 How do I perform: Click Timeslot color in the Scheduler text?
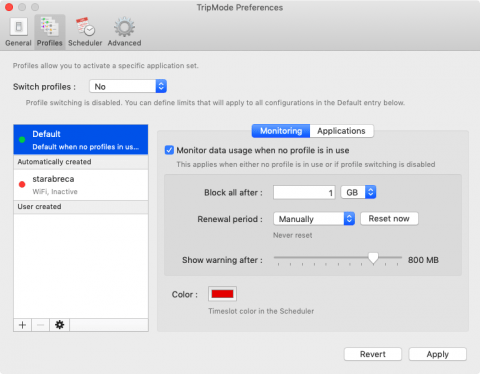[261, 311]
